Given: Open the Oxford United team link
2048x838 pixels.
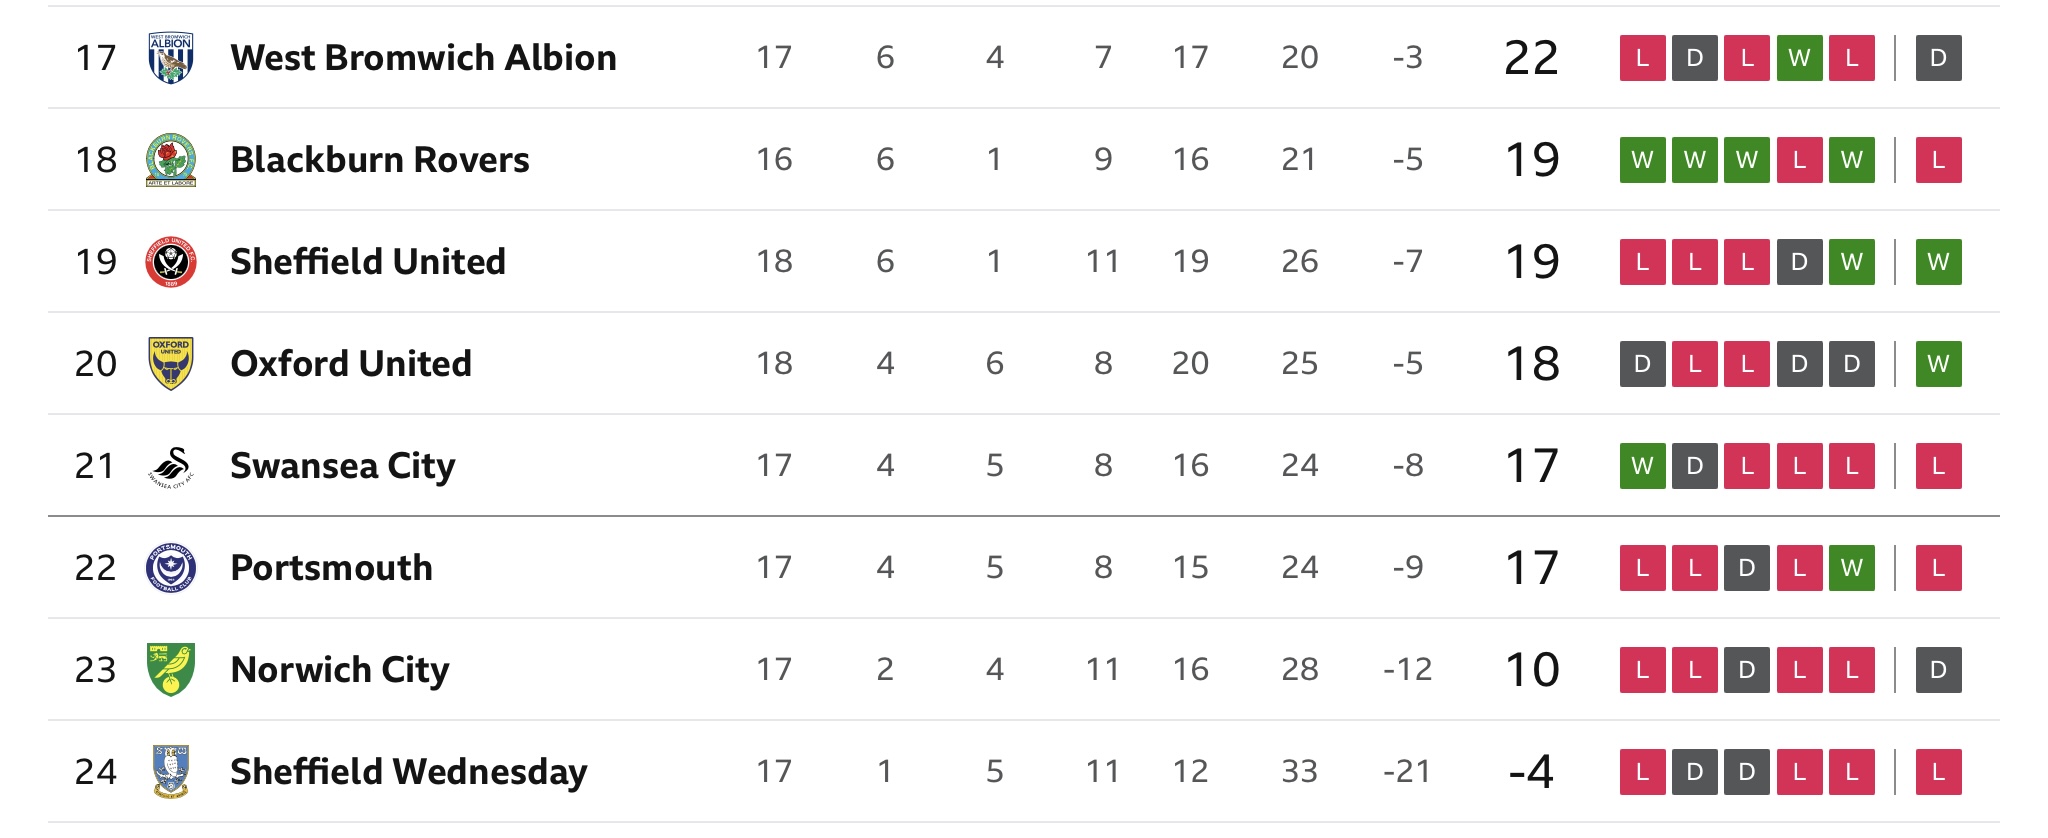Looking at the screenshot, I should pos(351,364).
